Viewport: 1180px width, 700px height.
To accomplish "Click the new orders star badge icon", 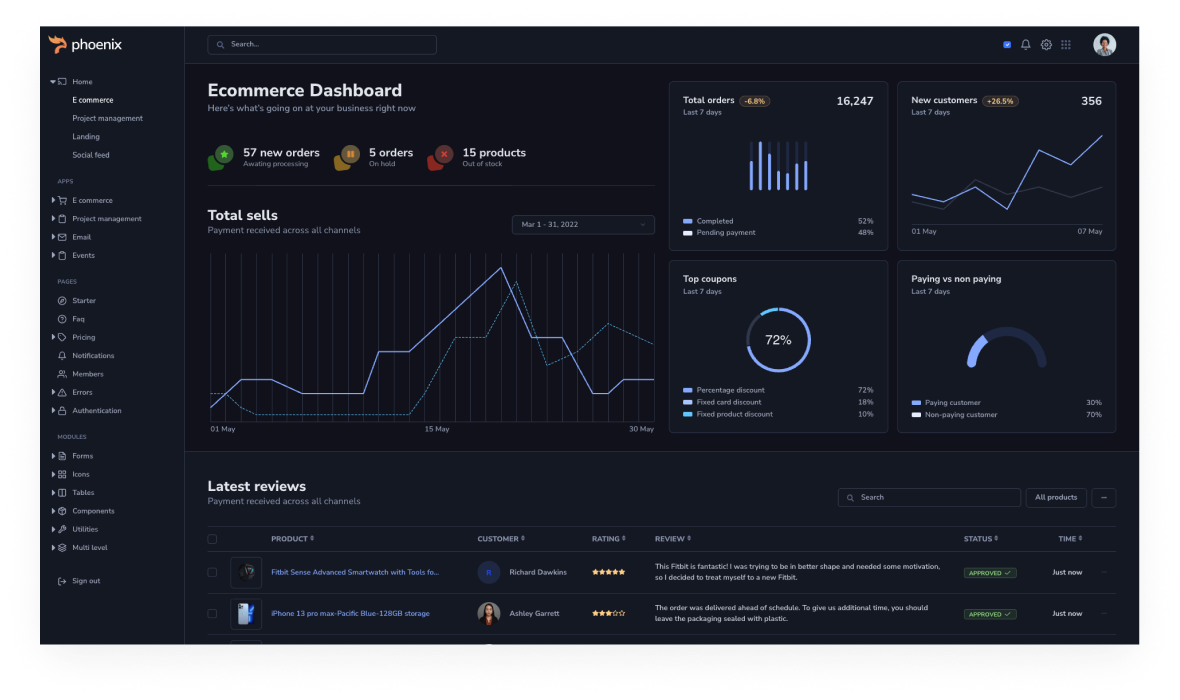I will point(223,155).
